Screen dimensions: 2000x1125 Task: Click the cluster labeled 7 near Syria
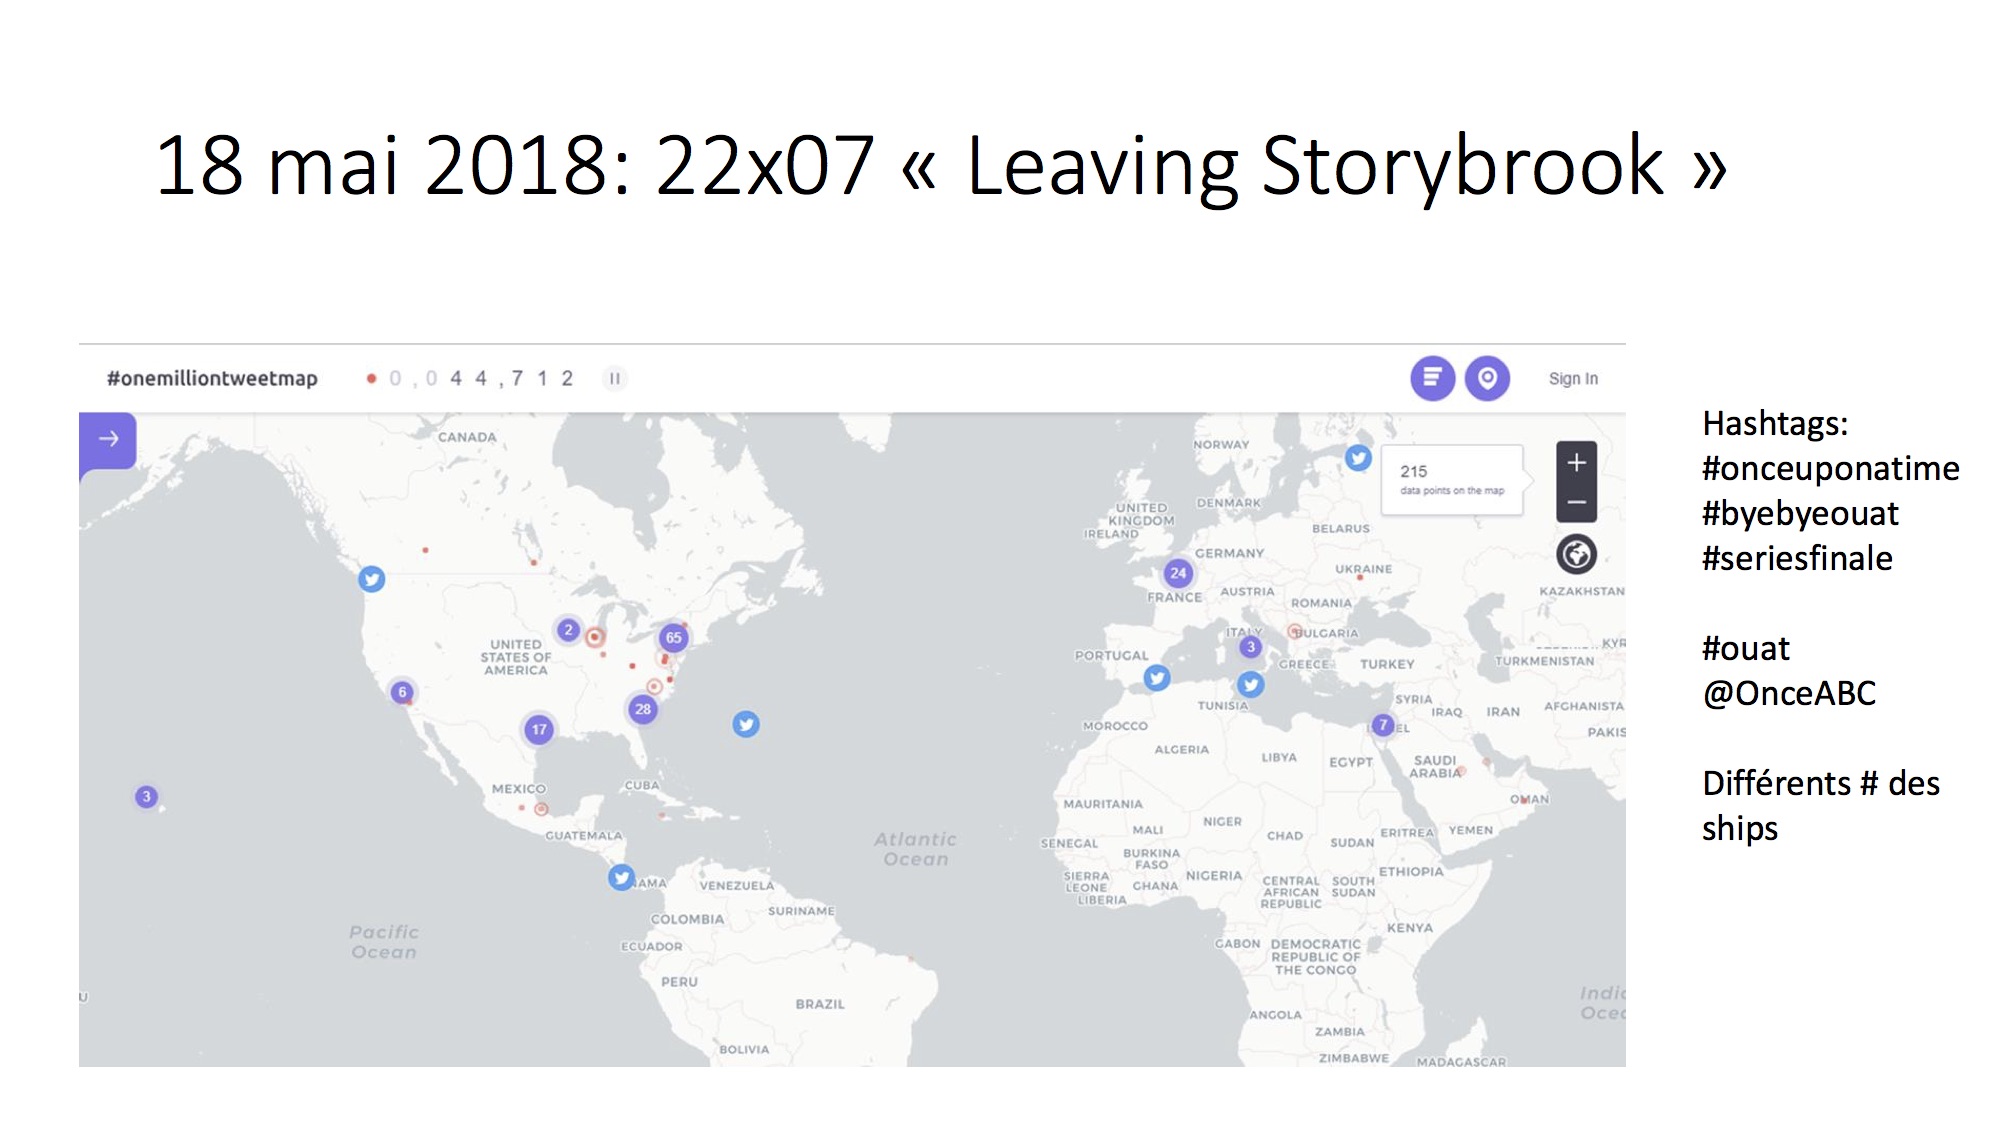point(1382,724)
